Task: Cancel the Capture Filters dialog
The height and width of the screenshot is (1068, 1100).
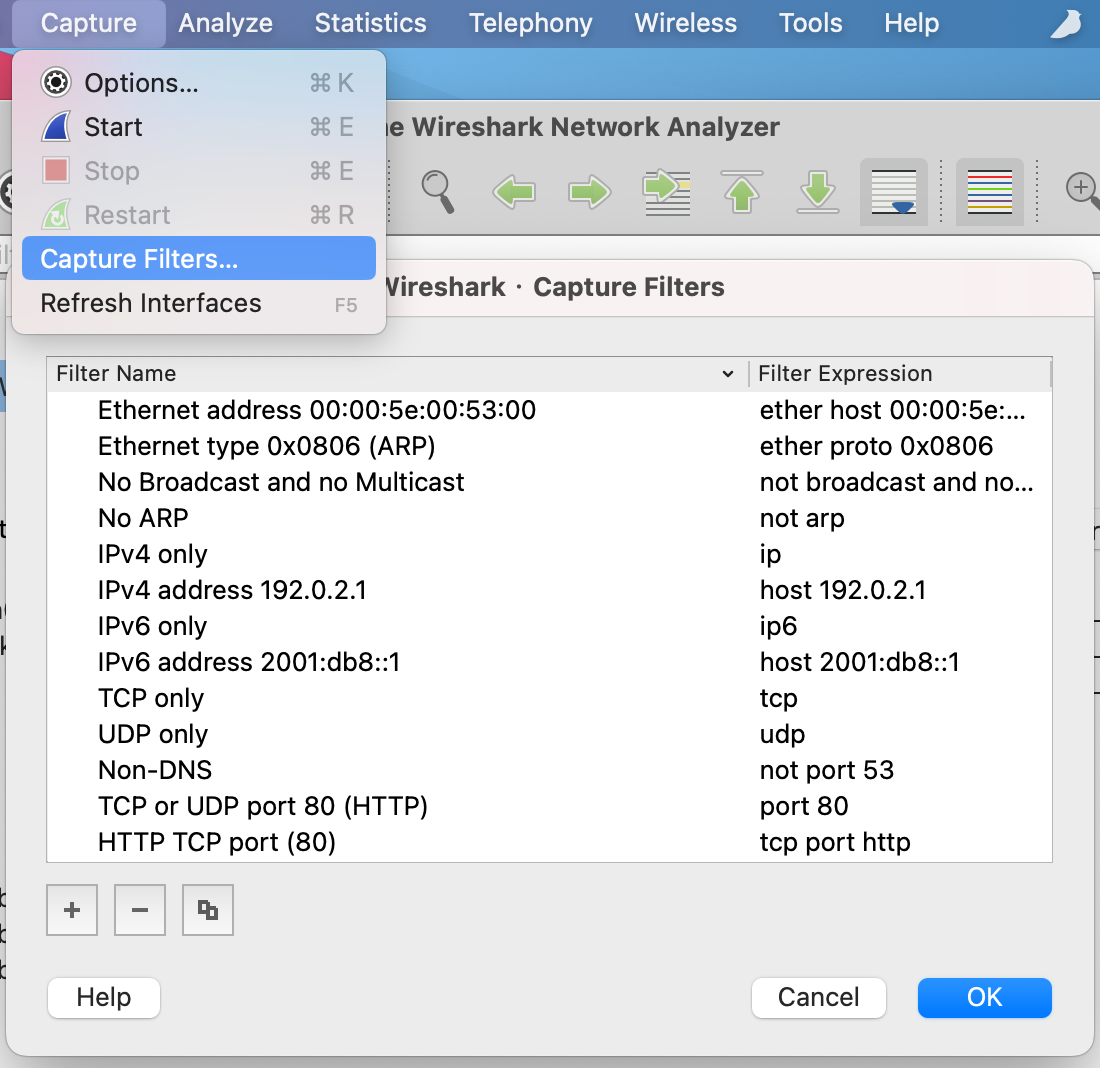Action: (x=818, y=997)
